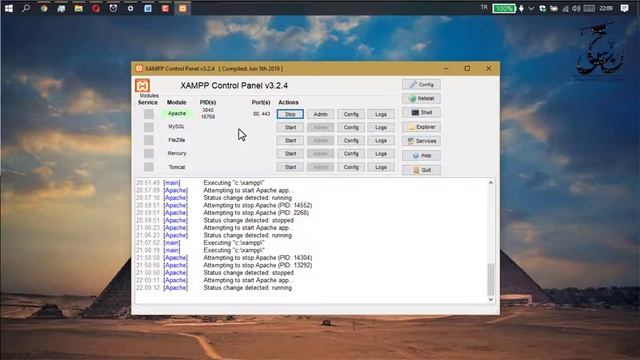Open the red circular taskbar app
The height and width of the screenshot is (360, 640).
coord(96,8)
